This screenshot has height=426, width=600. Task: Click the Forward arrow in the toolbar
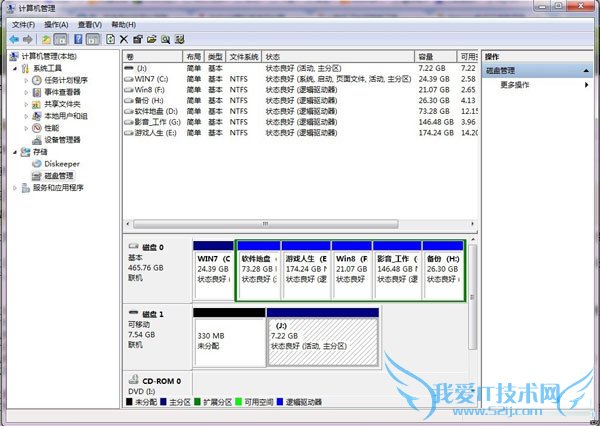tap(28, 39)
